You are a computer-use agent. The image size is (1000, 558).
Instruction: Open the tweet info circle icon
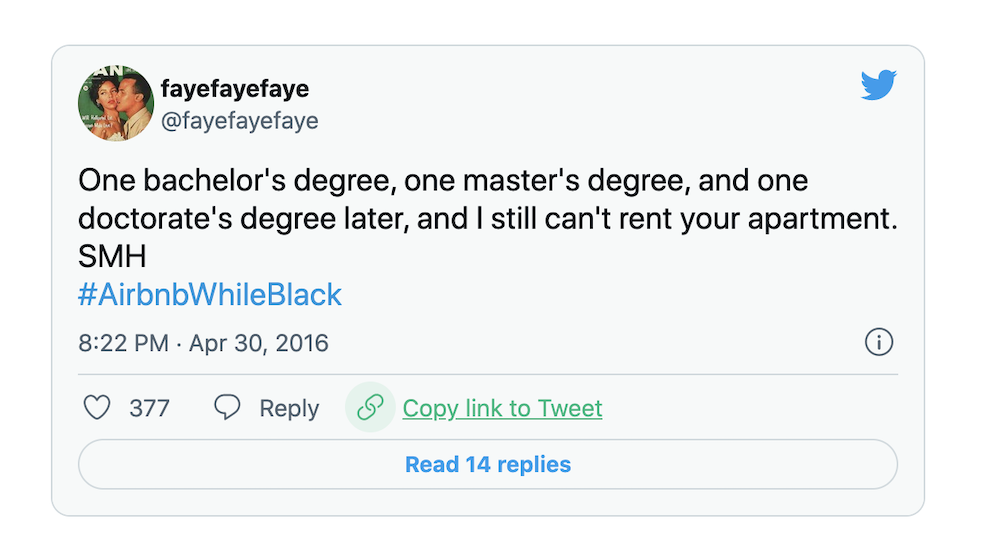click(x=879, y=342)
